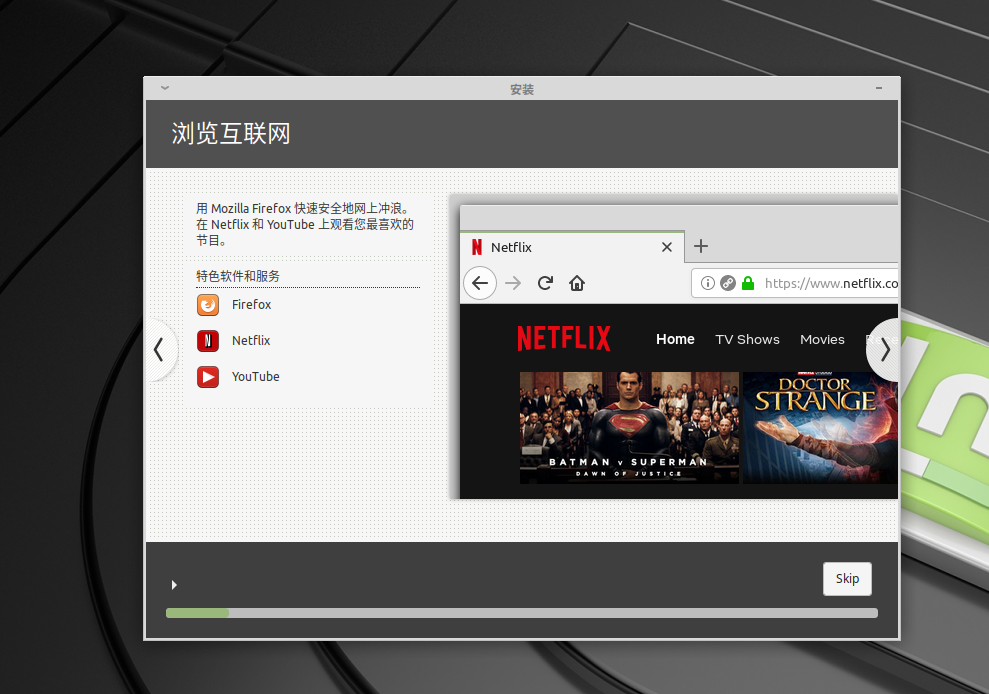Click the installation progress bar
The width and height of the screenshot is (989, 694).
(522, 612)
